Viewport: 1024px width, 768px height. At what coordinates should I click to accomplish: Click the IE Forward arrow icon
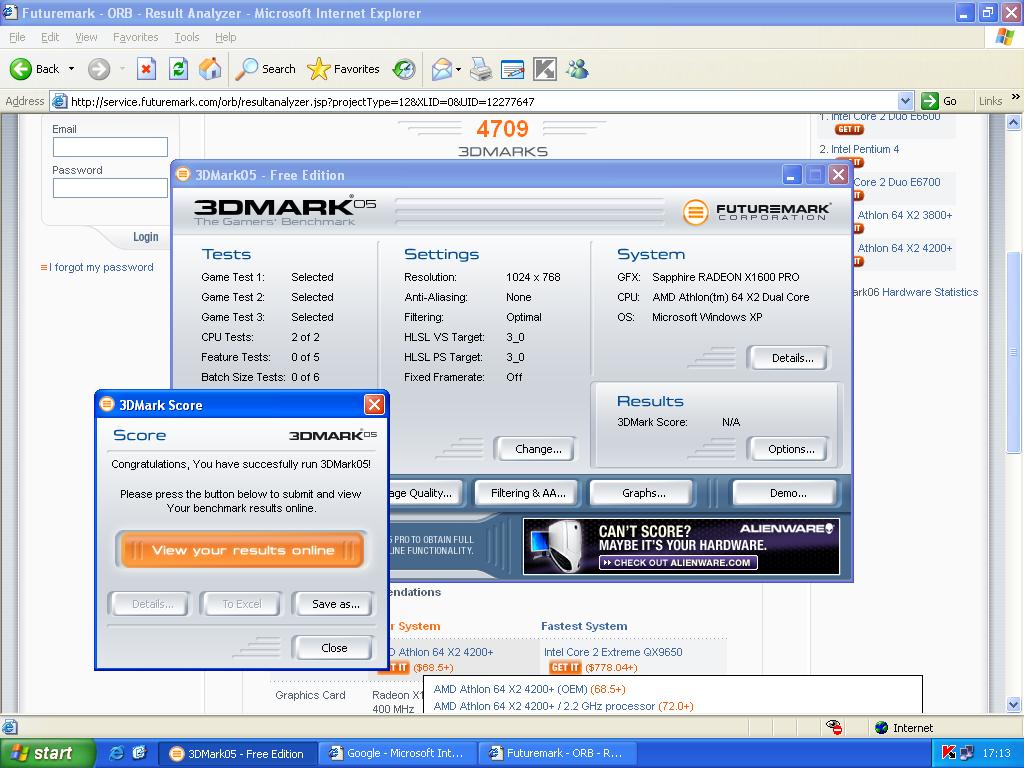[99, 69]
